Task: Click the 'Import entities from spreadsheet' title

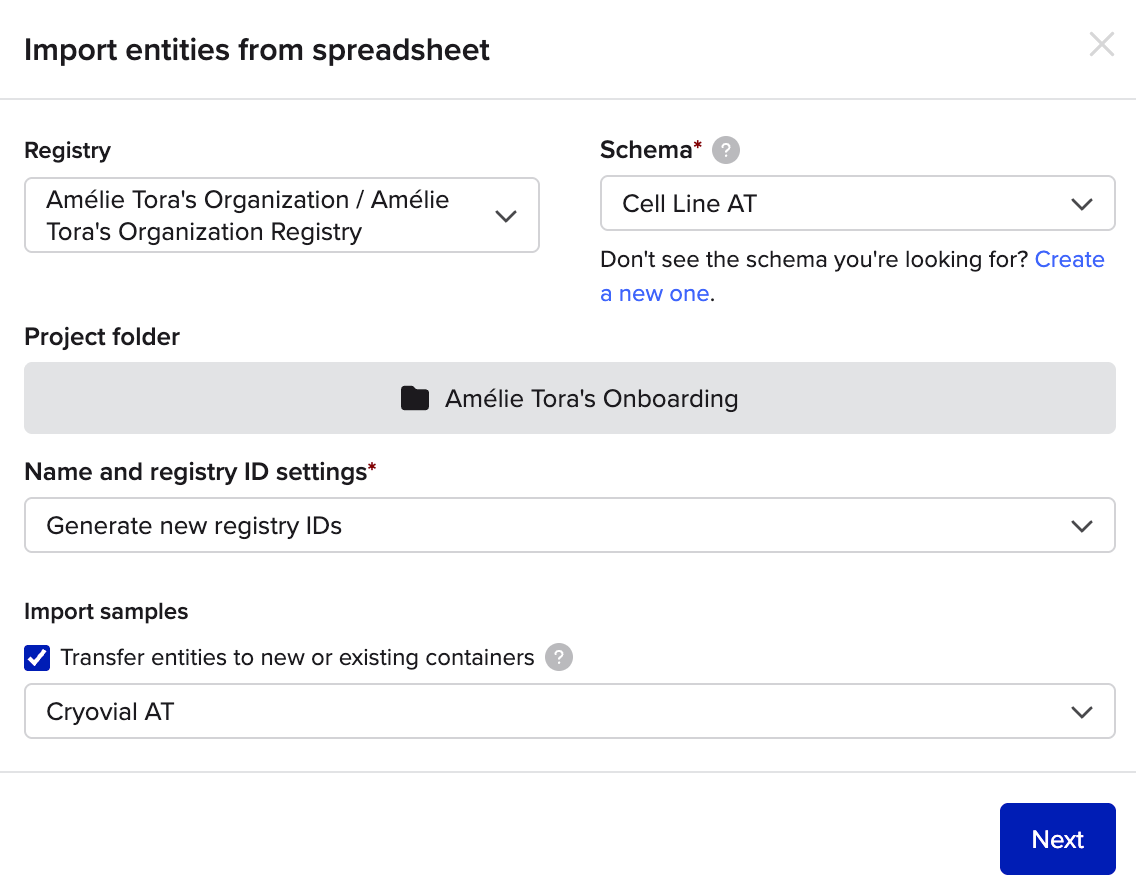Action: coord(257,49)
